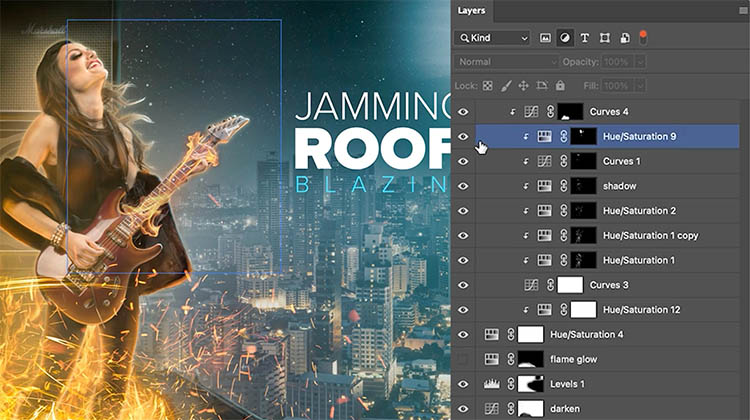Select Hue/Saturation 1 adjustment icon
The height and width of the screenshot is (420, 750).
(544, 260)
